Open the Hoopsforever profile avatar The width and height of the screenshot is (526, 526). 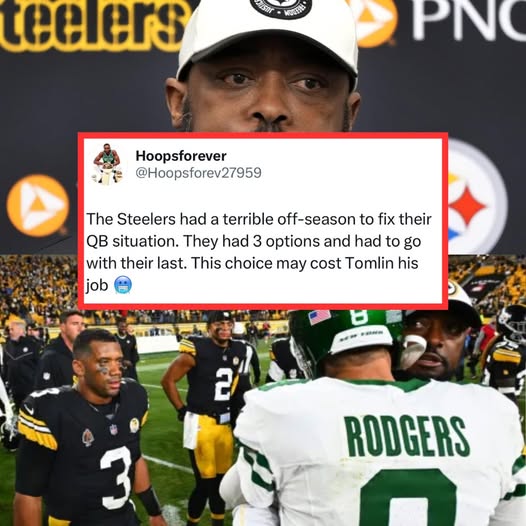108,164
